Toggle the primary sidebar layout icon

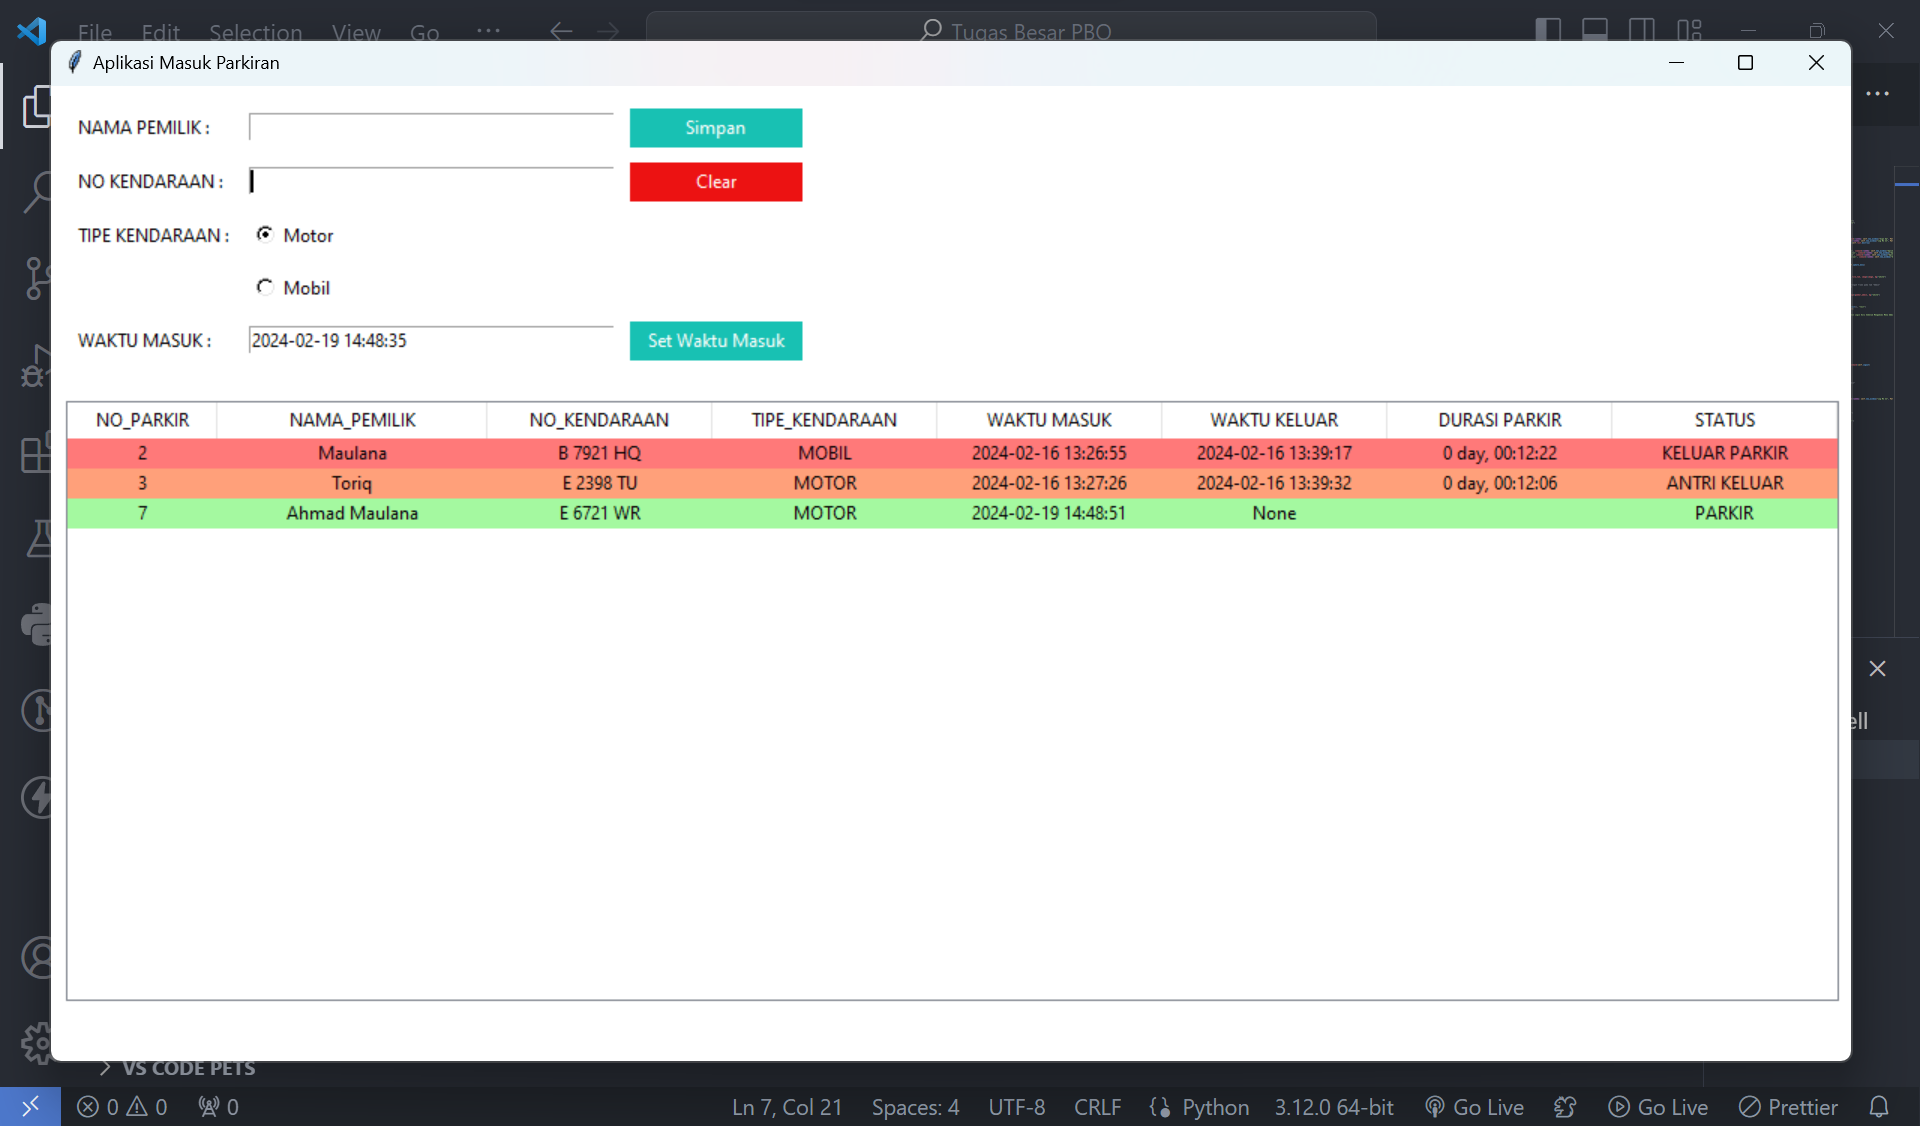1547,30
